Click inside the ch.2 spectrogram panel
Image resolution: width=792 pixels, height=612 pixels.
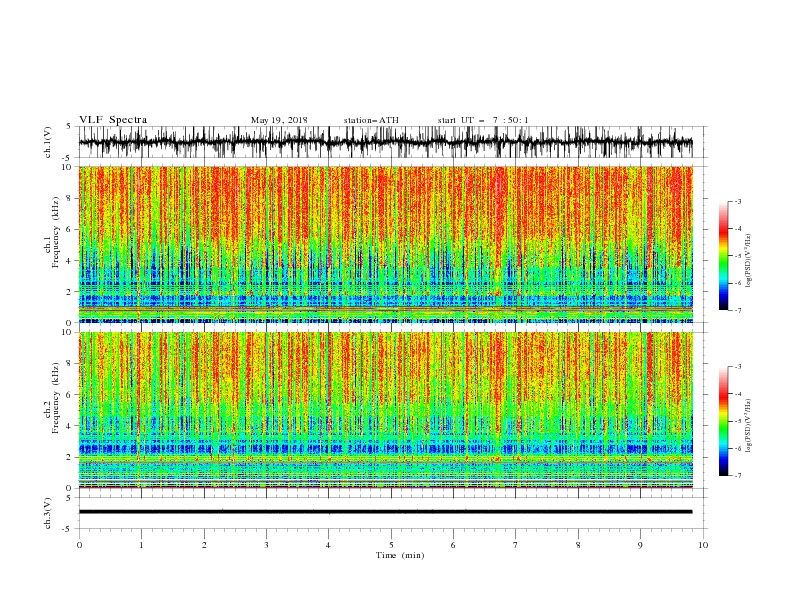[385, 410]
